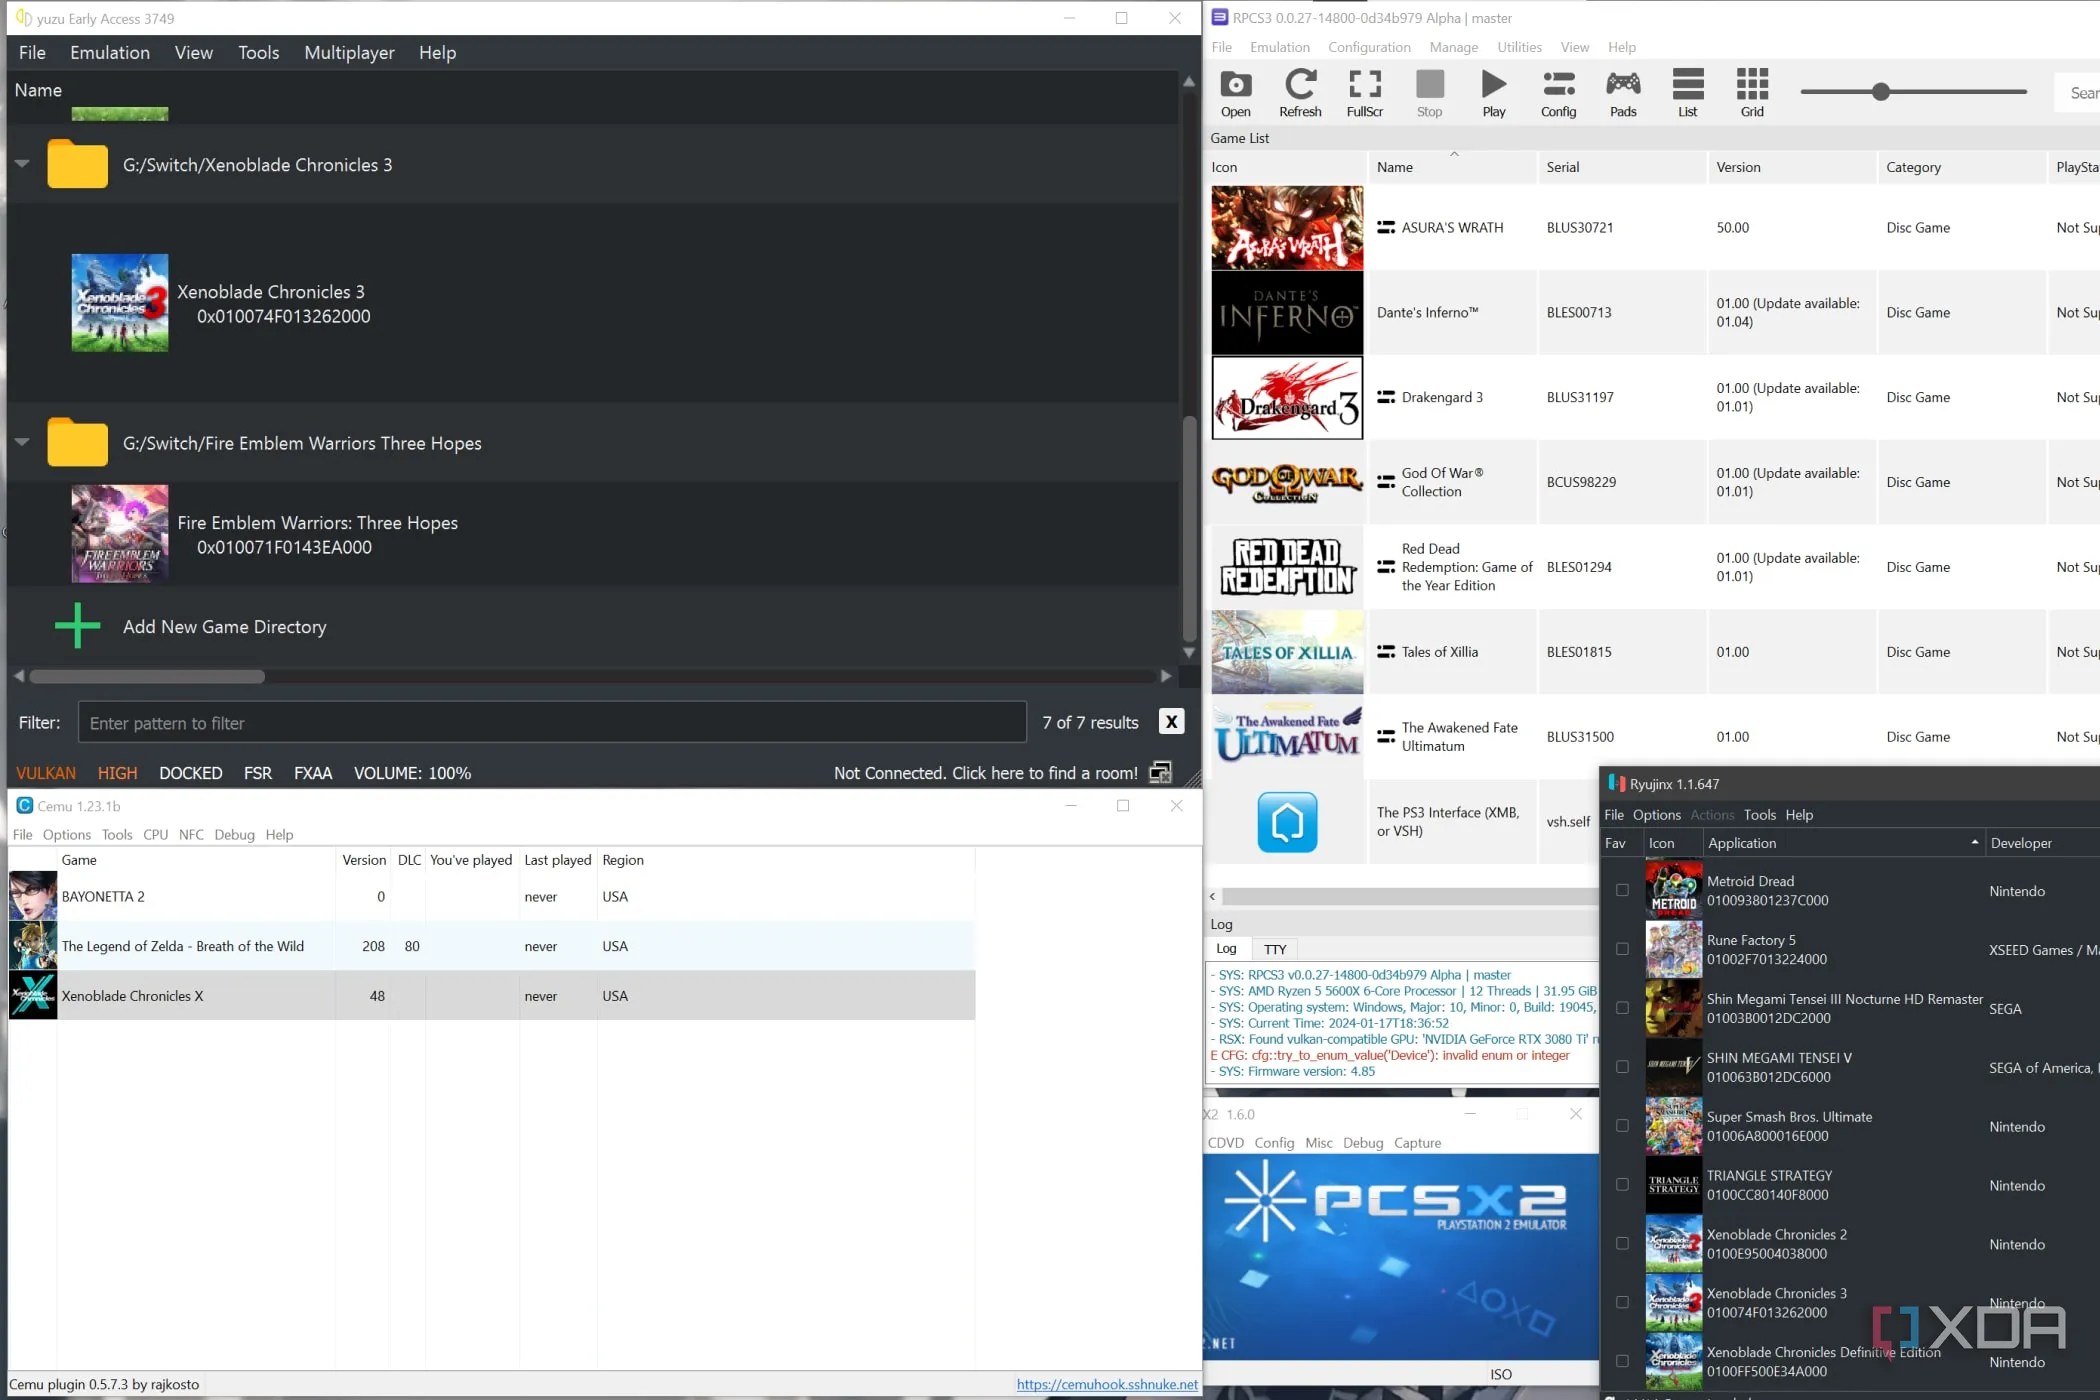This screenshot has width=2100, height=1400.
Task: Tick favorite checkbox for Super Smash Bros. Ultimate
Action: 1622,1126
